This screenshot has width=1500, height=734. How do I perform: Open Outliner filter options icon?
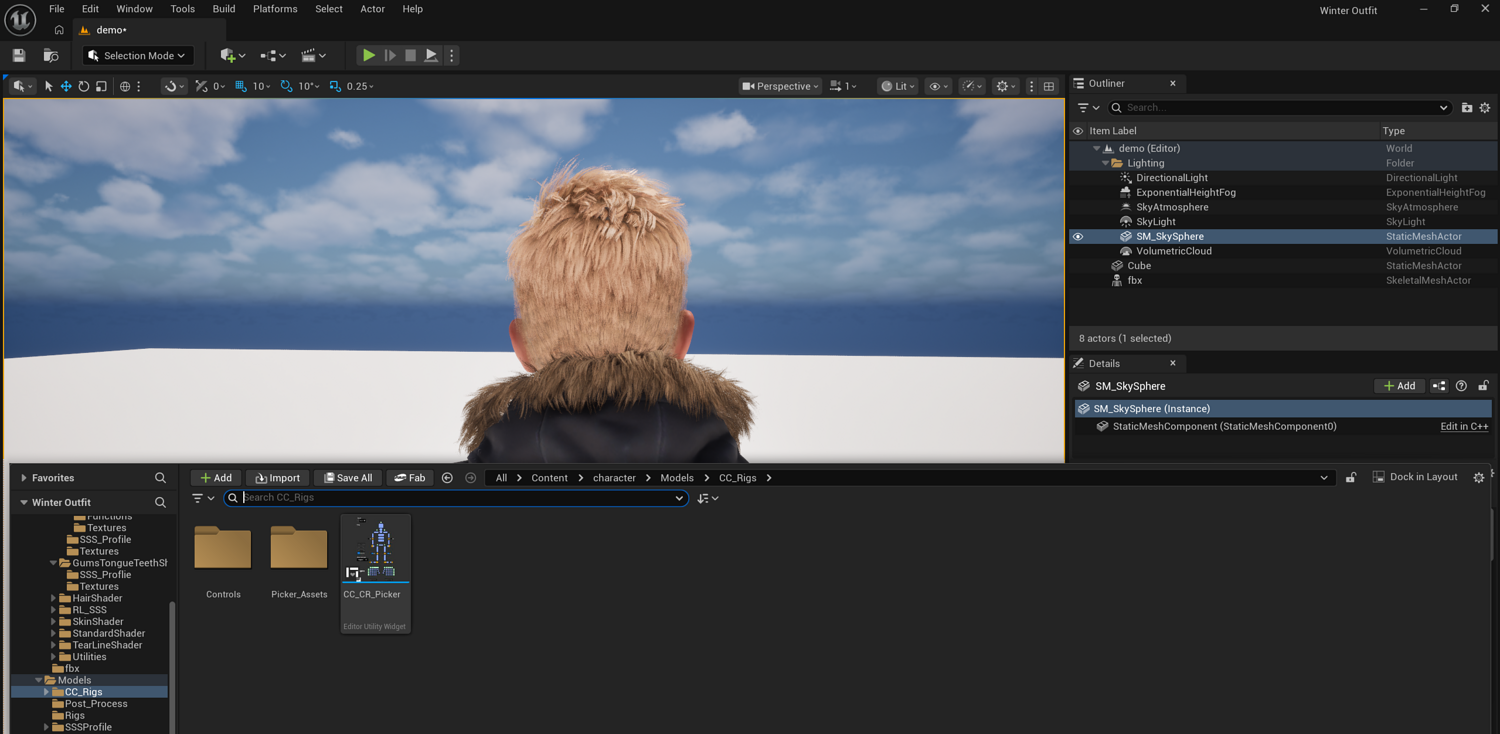[x=1088, y=108]
